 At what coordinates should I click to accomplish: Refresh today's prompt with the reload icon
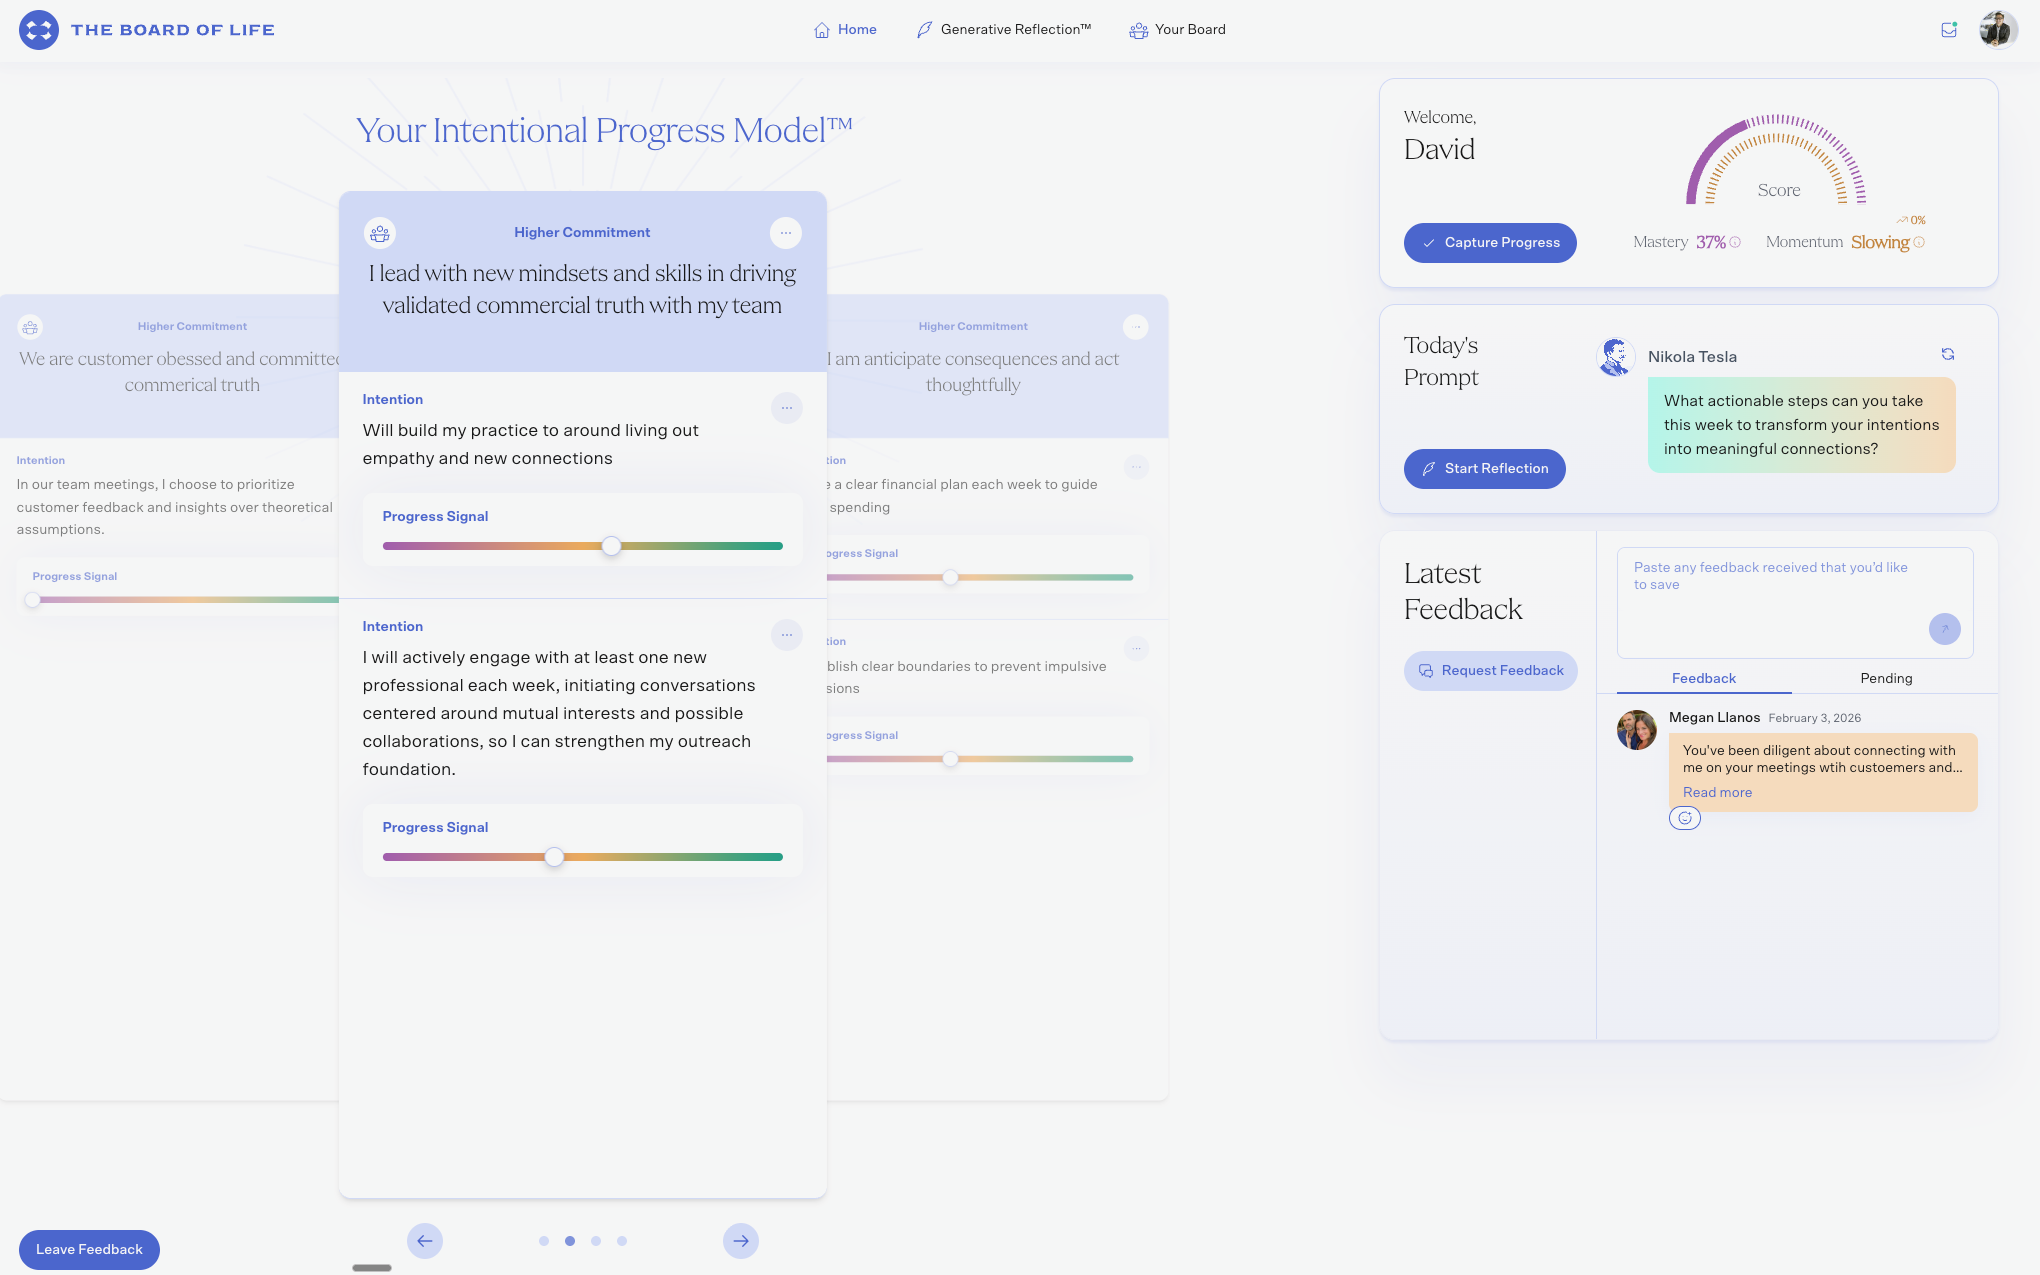point(1948,354)
